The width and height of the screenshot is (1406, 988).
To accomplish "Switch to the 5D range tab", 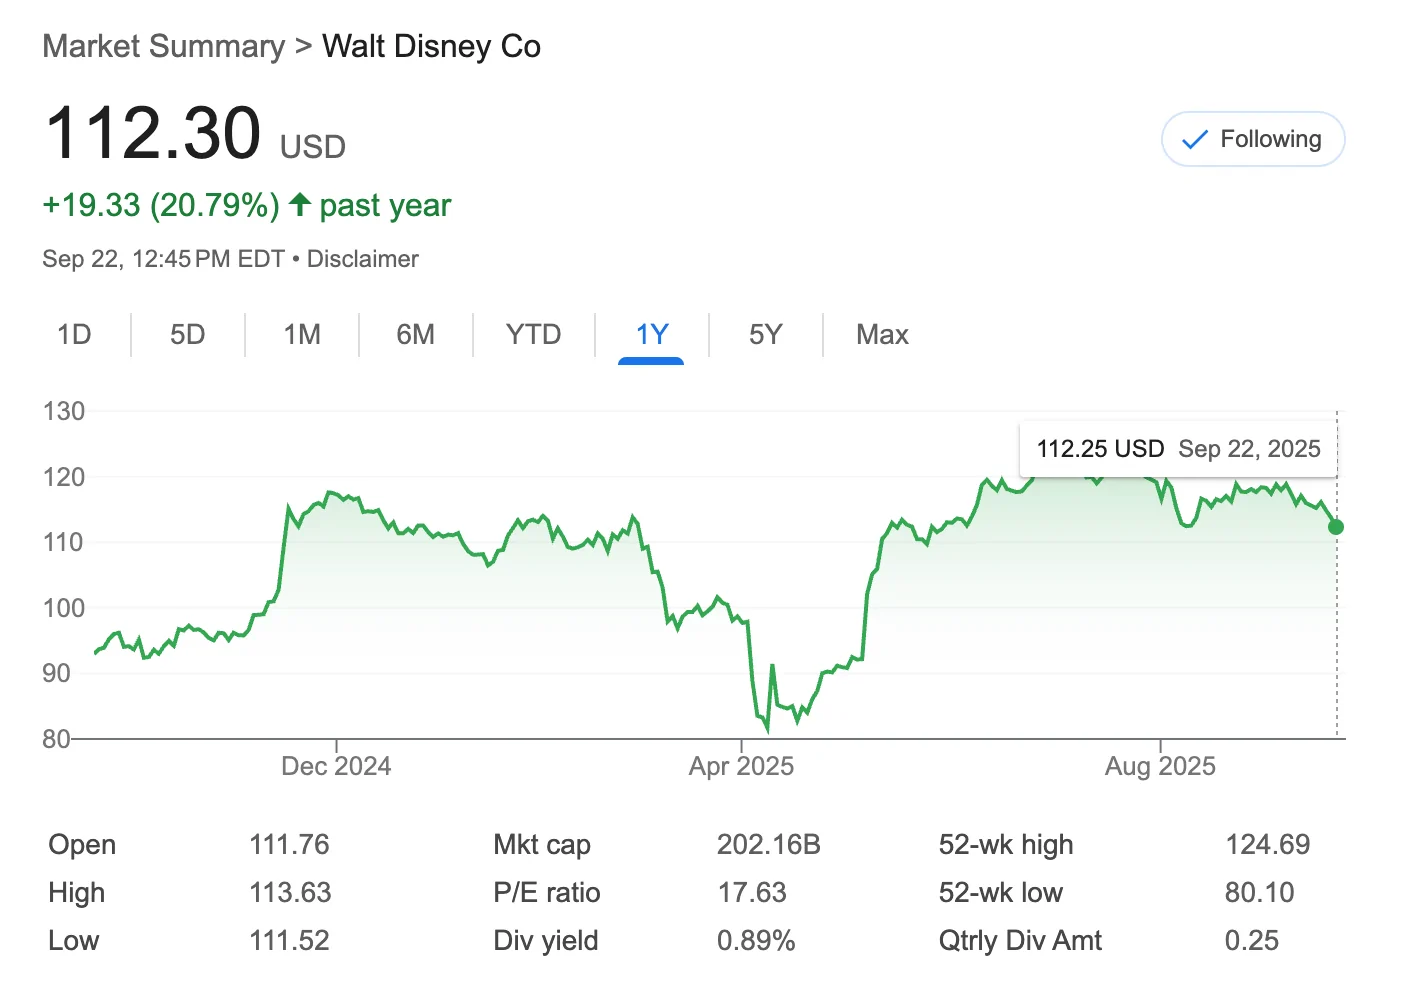I will (188, 334).
